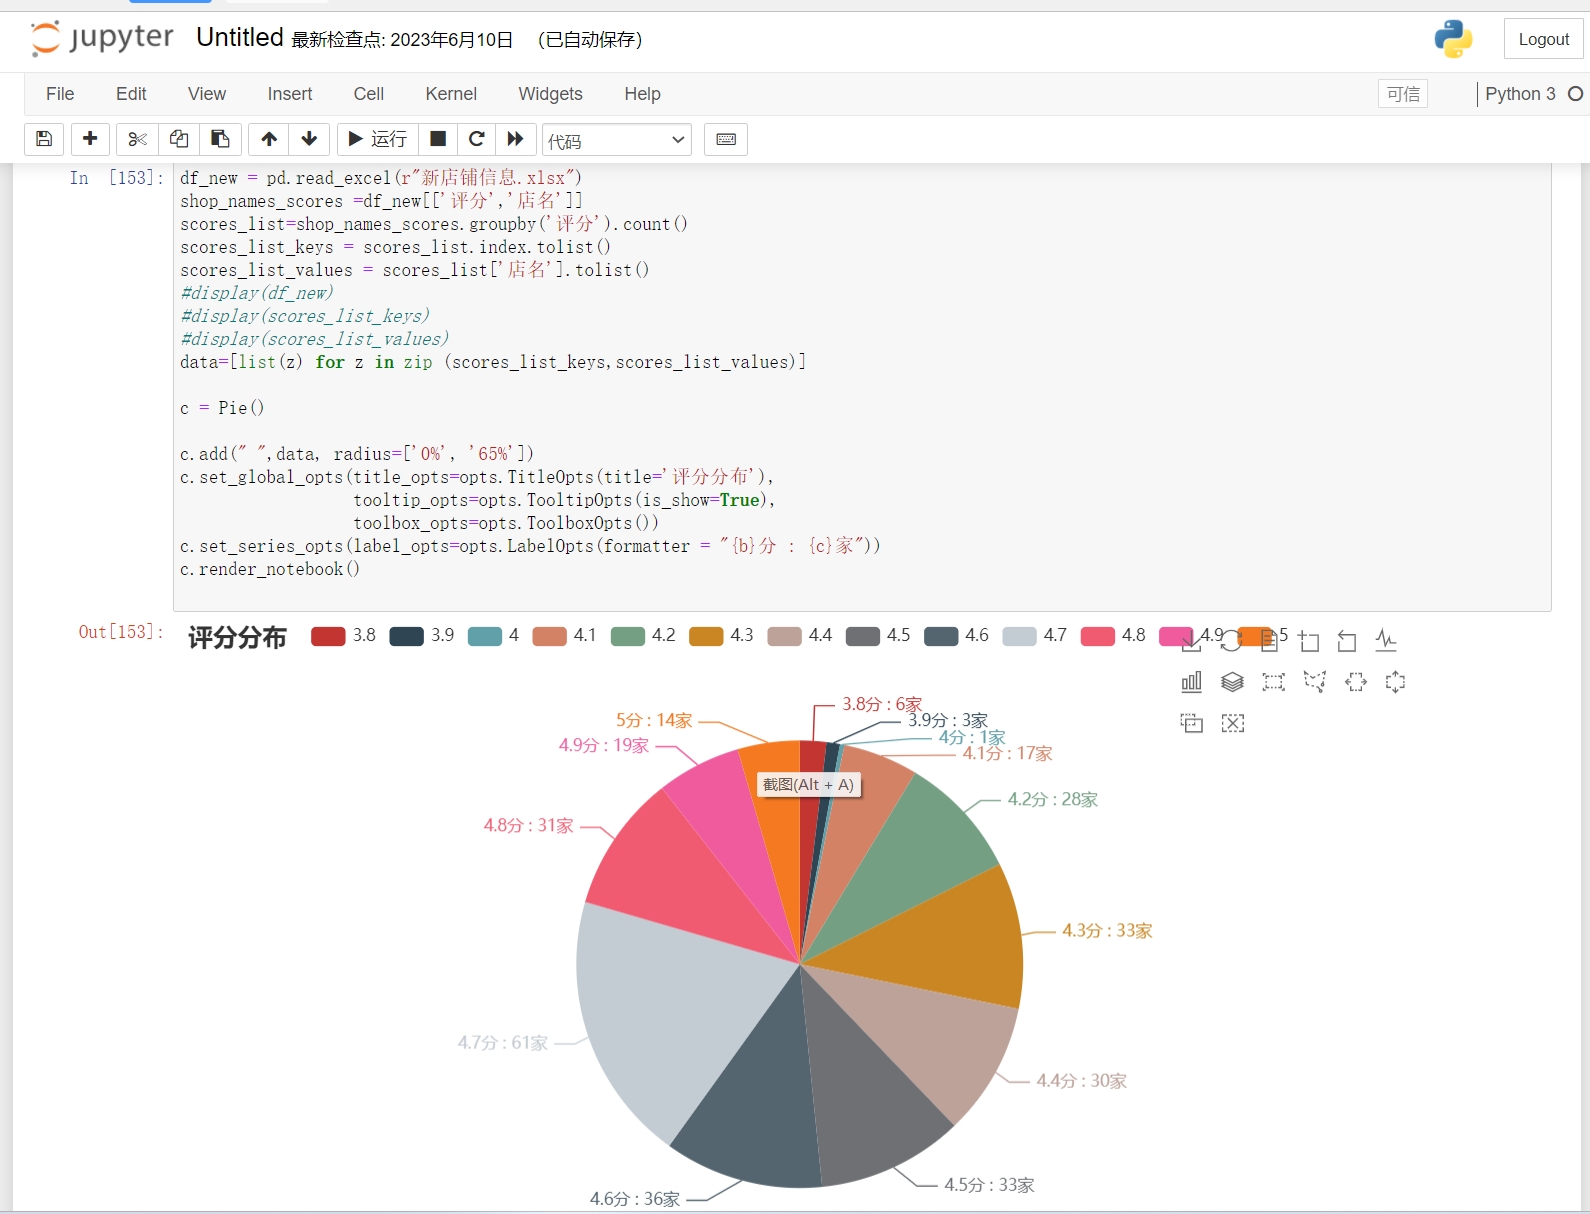
Task: Insert a new cell below with the plus icon
Action: point(90,139)
